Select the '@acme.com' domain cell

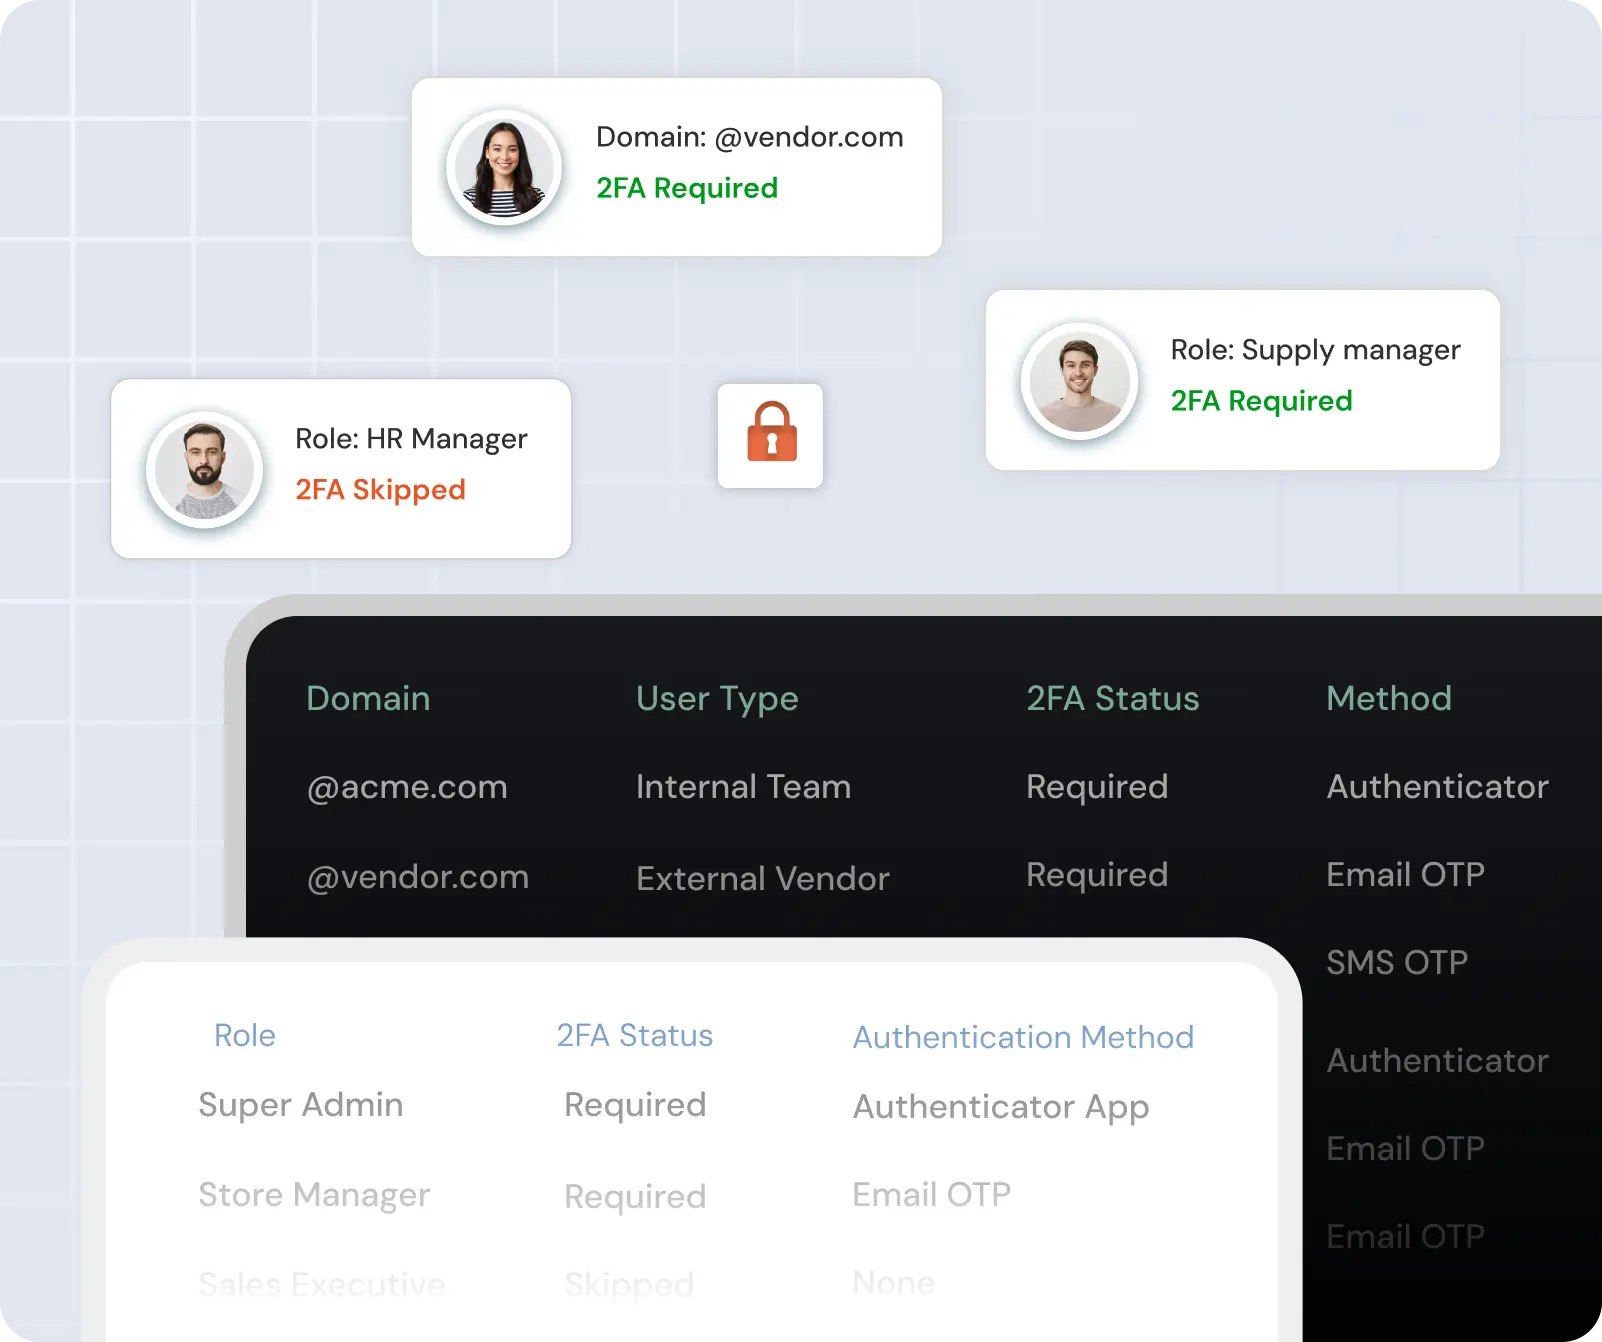click(x=407, y=787)
